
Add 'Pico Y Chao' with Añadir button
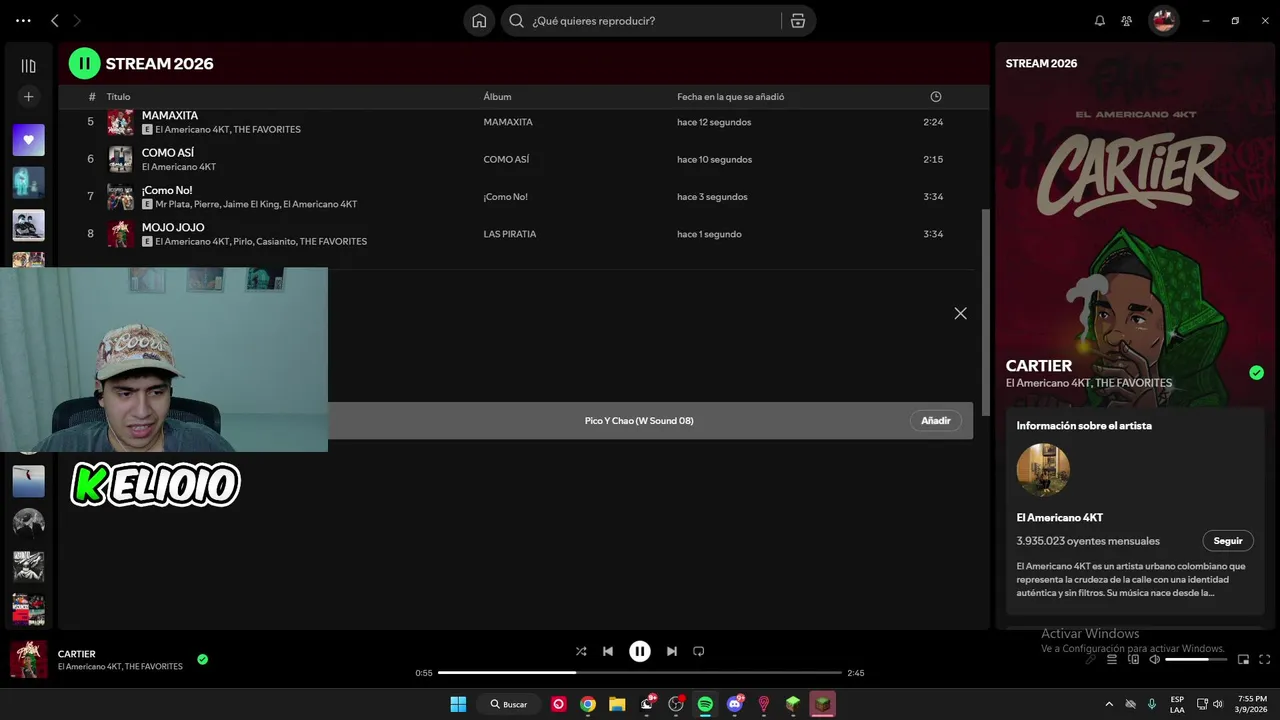tap(936, 421)
